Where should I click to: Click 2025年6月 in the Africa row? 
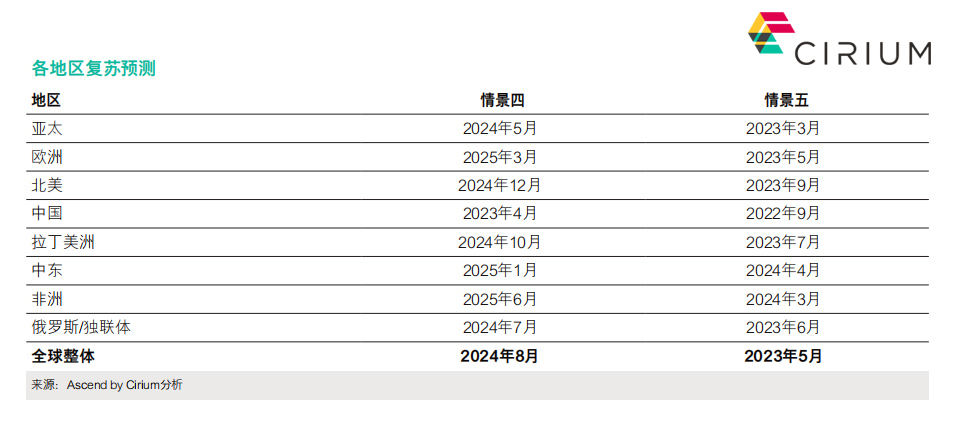tap(500, 300)
